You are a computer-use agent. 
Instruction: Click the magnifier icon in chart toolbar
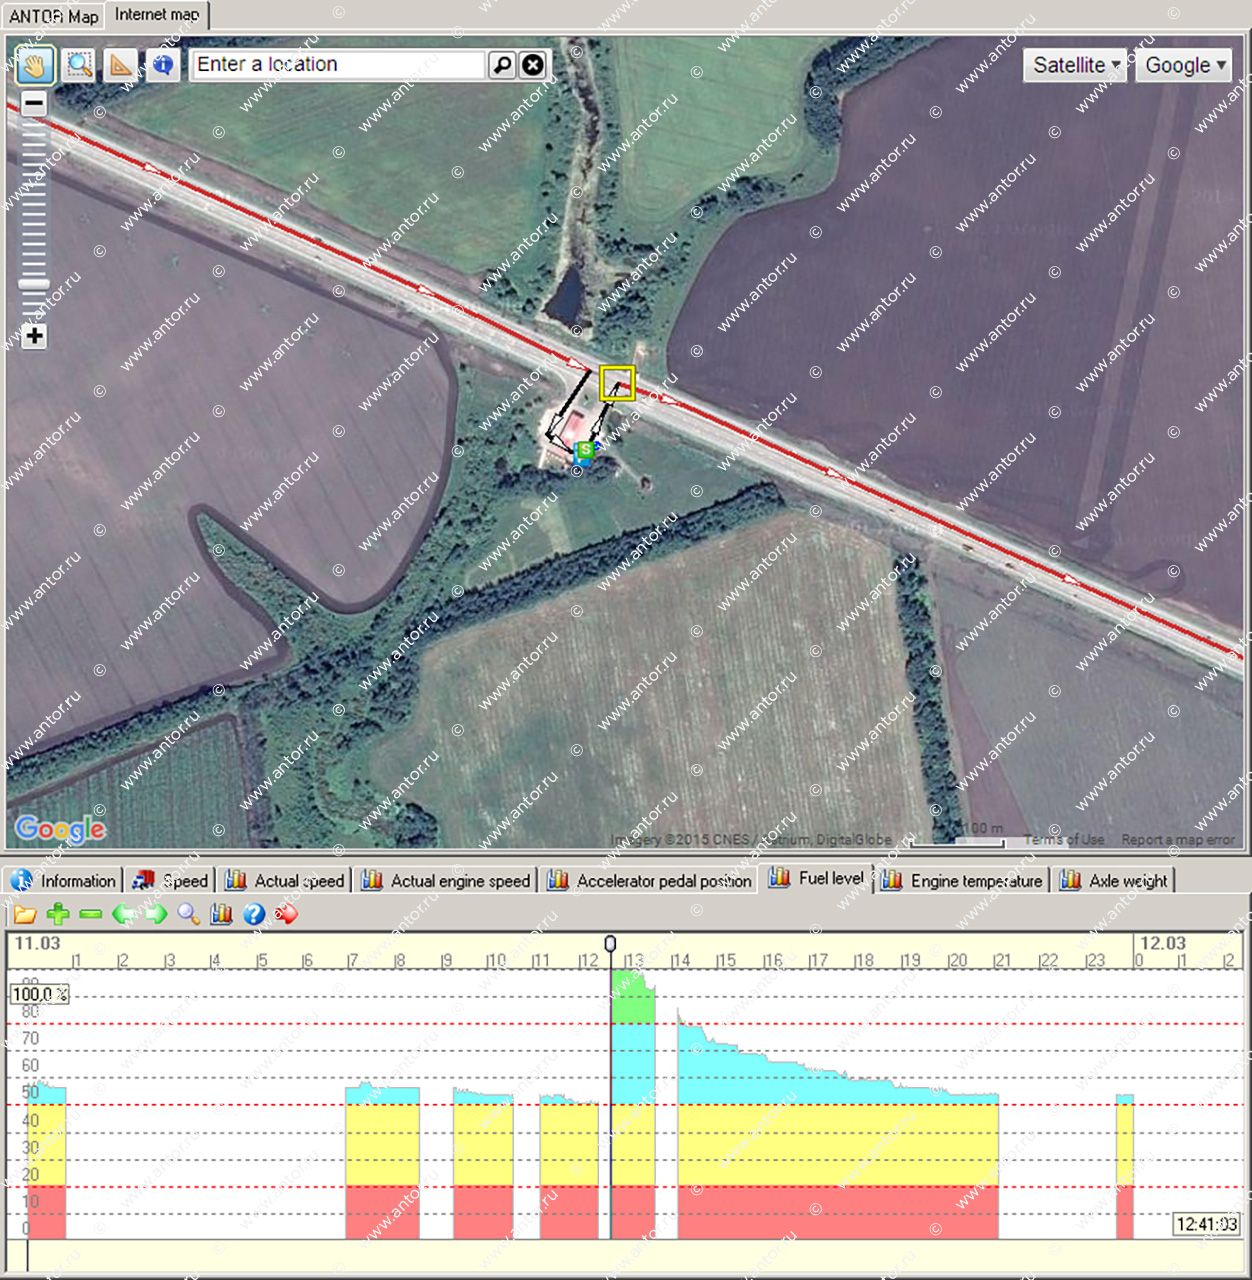pyautogui.click(x=189, y=914)
